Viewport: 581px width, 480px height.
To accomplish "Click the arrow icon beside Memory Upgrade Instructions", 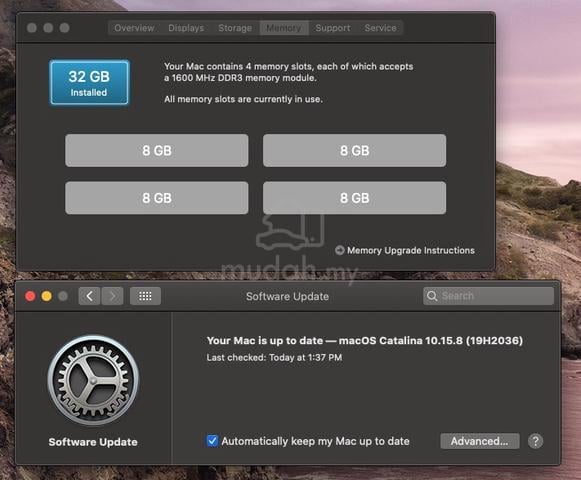I will tap(339, 250).
